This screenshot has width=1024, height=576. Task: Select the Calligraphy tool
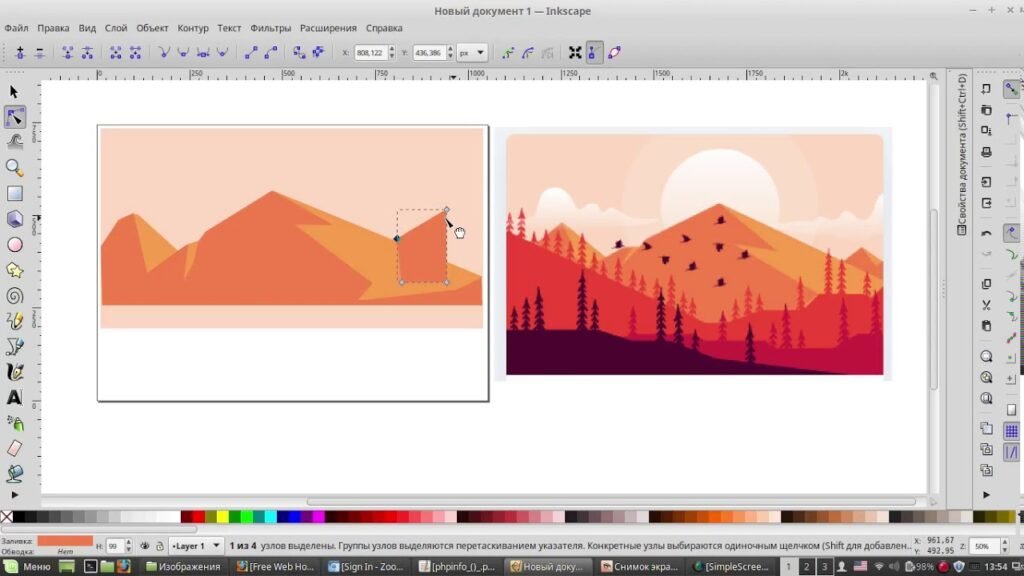click(14, 372)
